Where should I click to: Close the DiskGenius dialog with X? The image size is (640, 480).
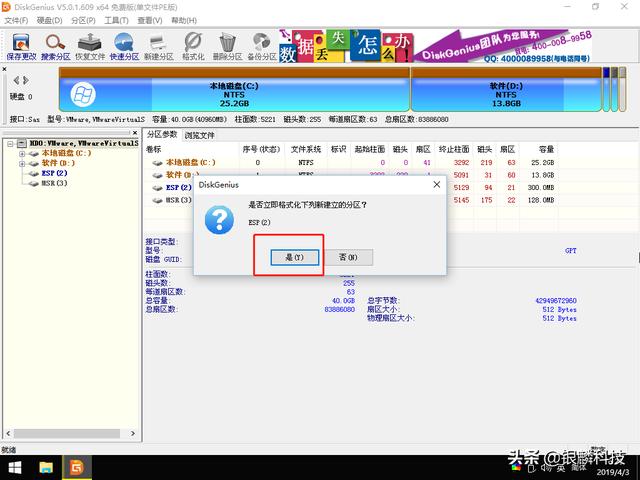[x=437, y=184]
